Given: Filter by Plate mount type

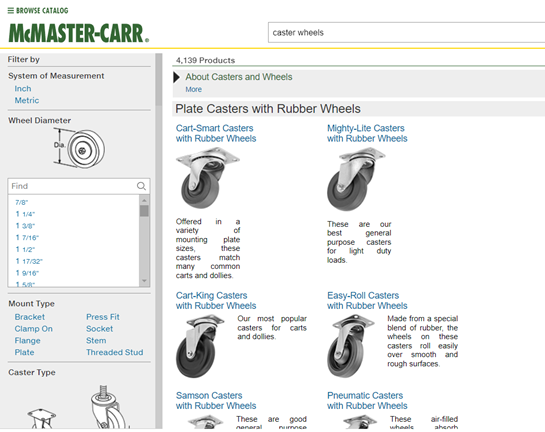Looking at the screenshot, I should [x=24, y=352].
